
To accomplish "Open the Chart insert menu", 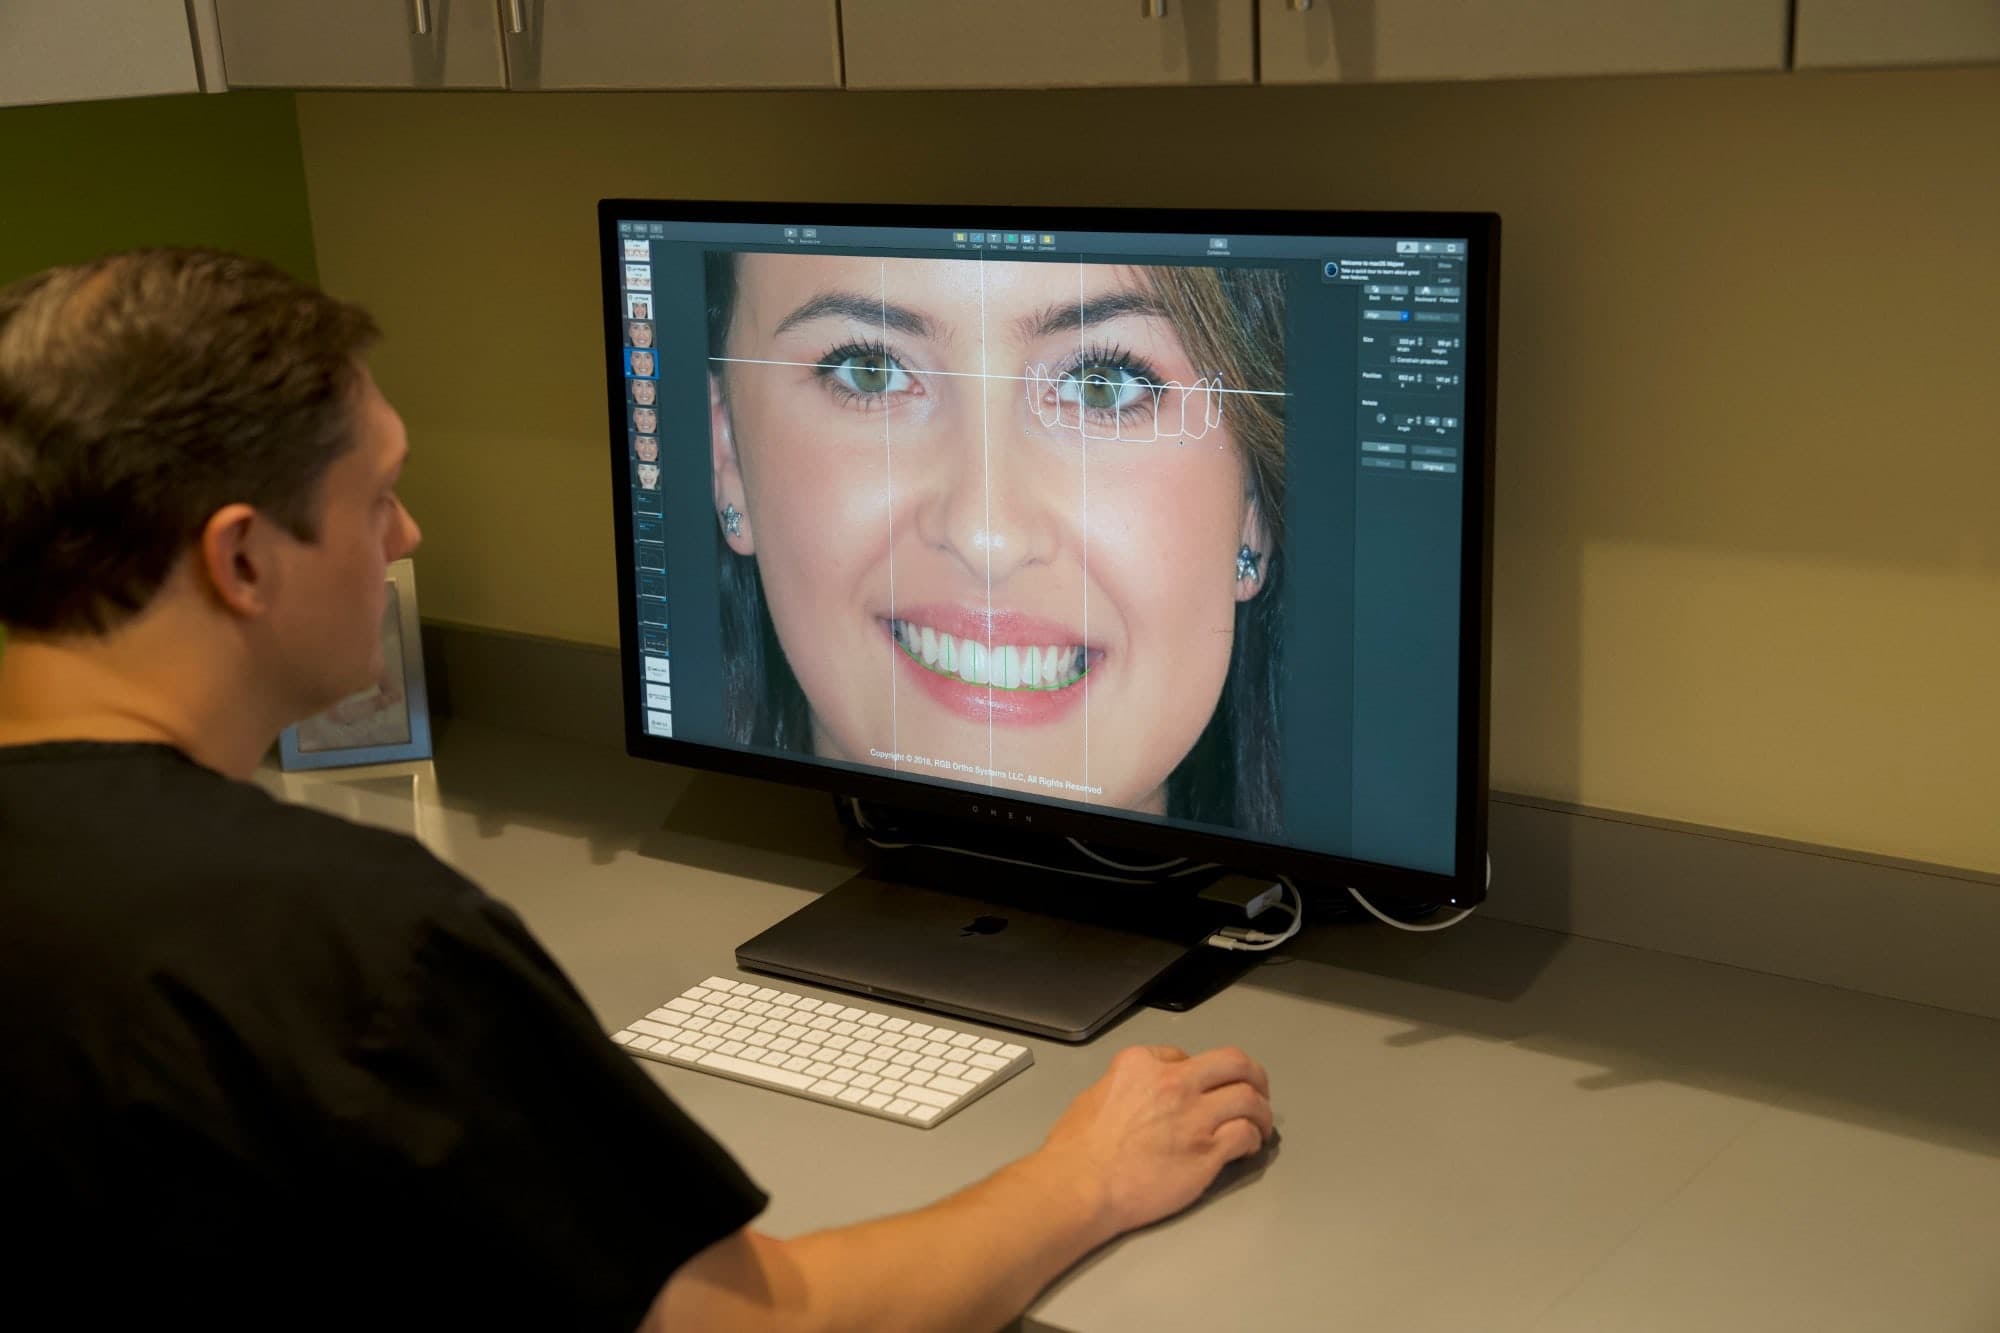I will click(976, 238).
